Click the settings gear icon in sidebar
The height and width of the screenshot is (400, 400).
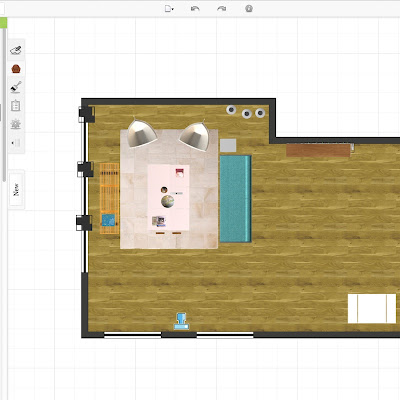click(x=16, y=124)
